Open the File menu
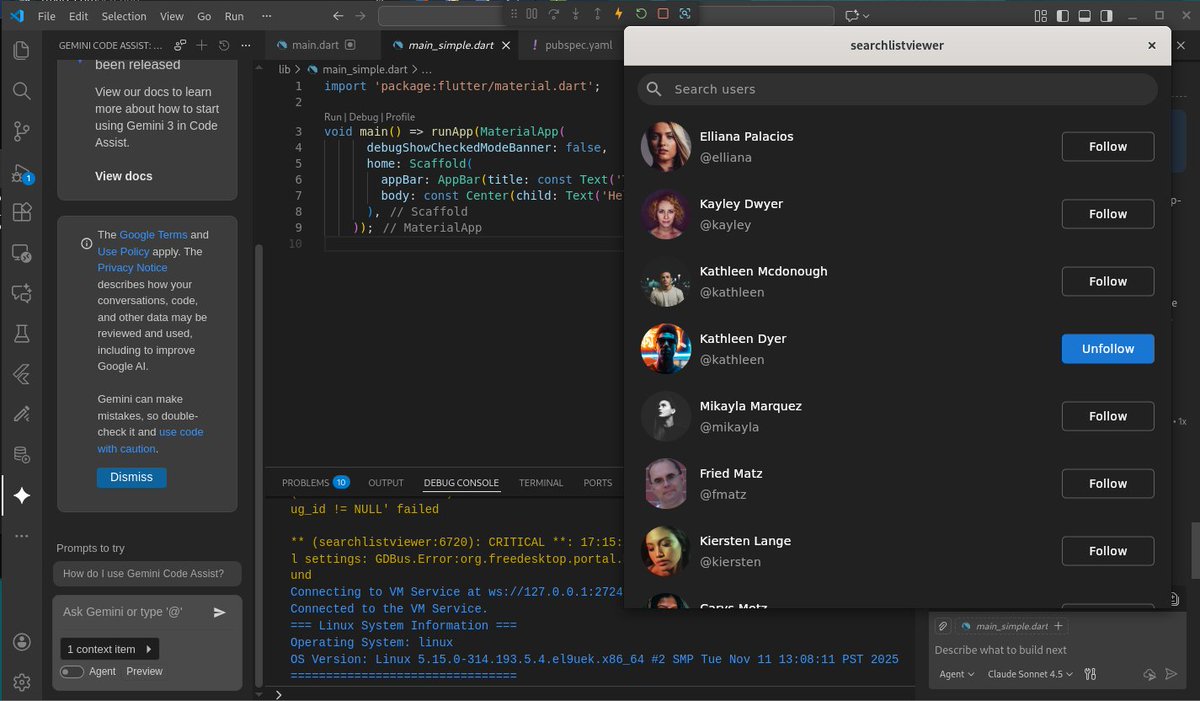Screen dimensions: 1200x701 (x=46, y=16)
